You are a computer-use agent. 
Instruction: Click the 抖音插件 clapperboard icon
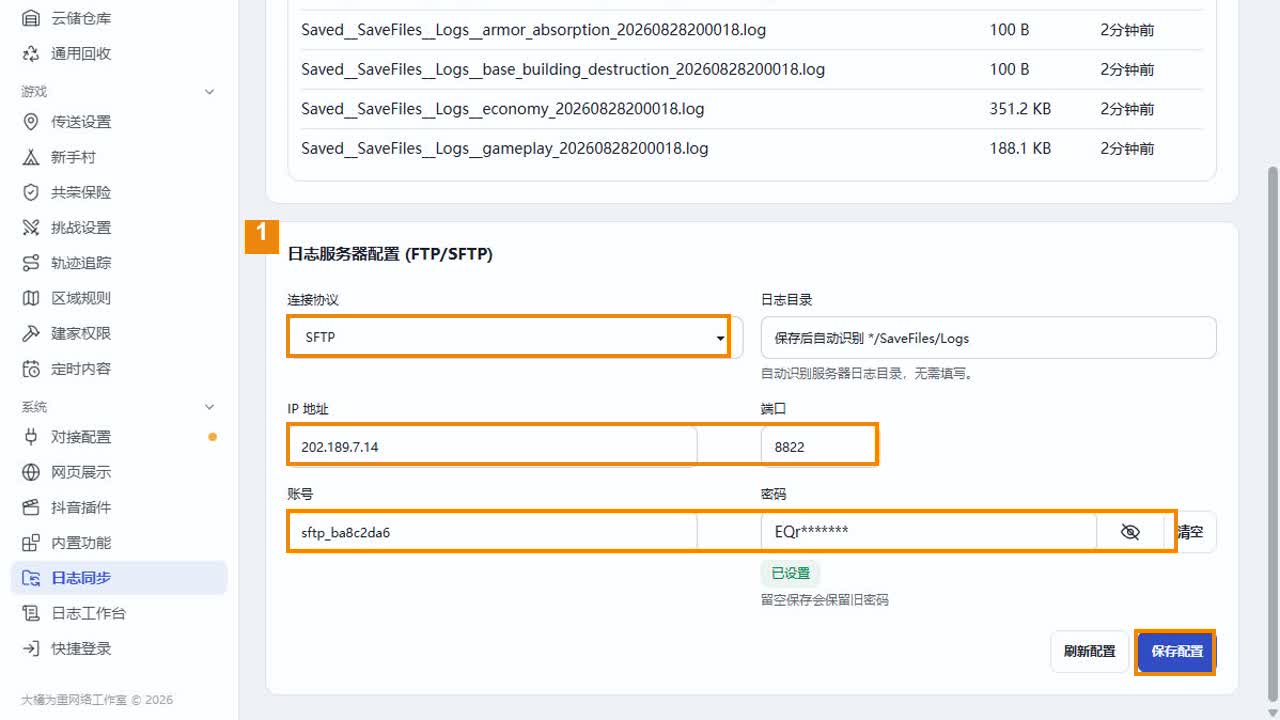(x=31, y=507)
